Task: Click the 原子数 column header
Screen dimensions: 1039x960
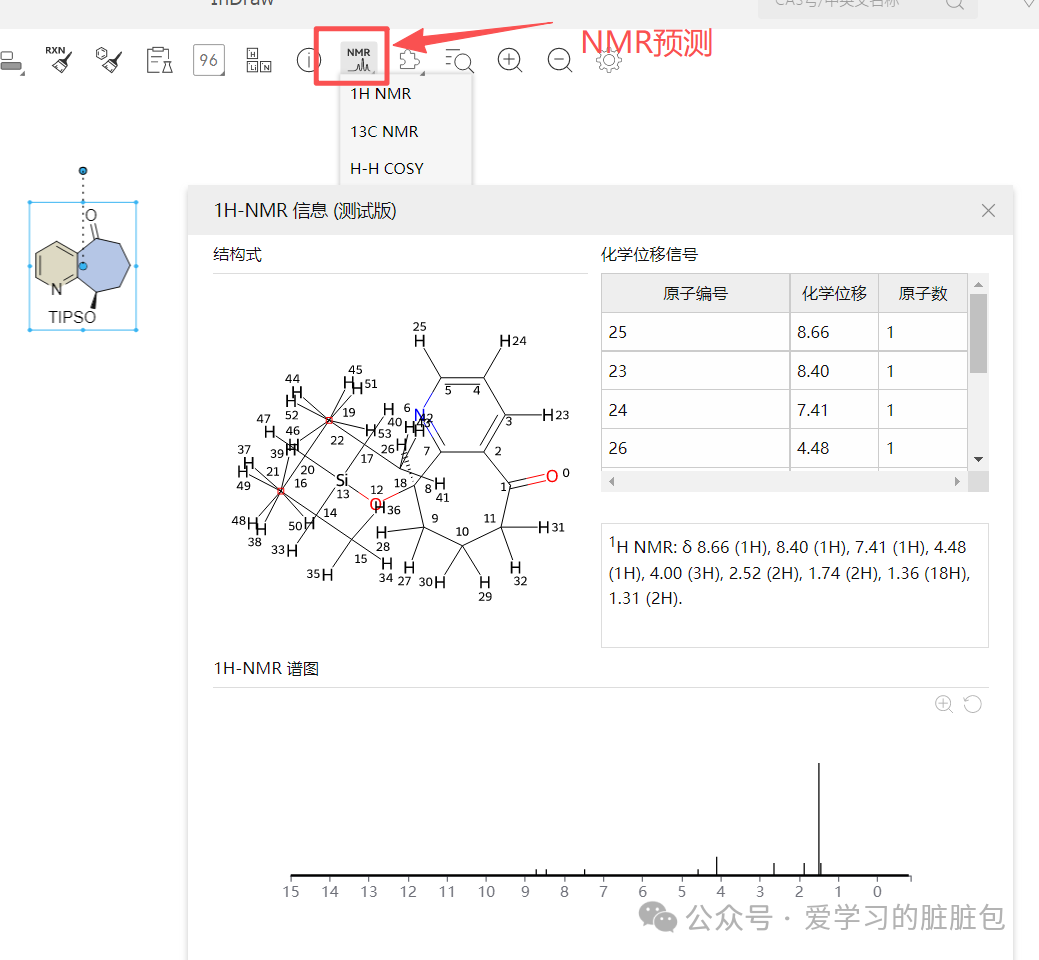Action: 923,293
